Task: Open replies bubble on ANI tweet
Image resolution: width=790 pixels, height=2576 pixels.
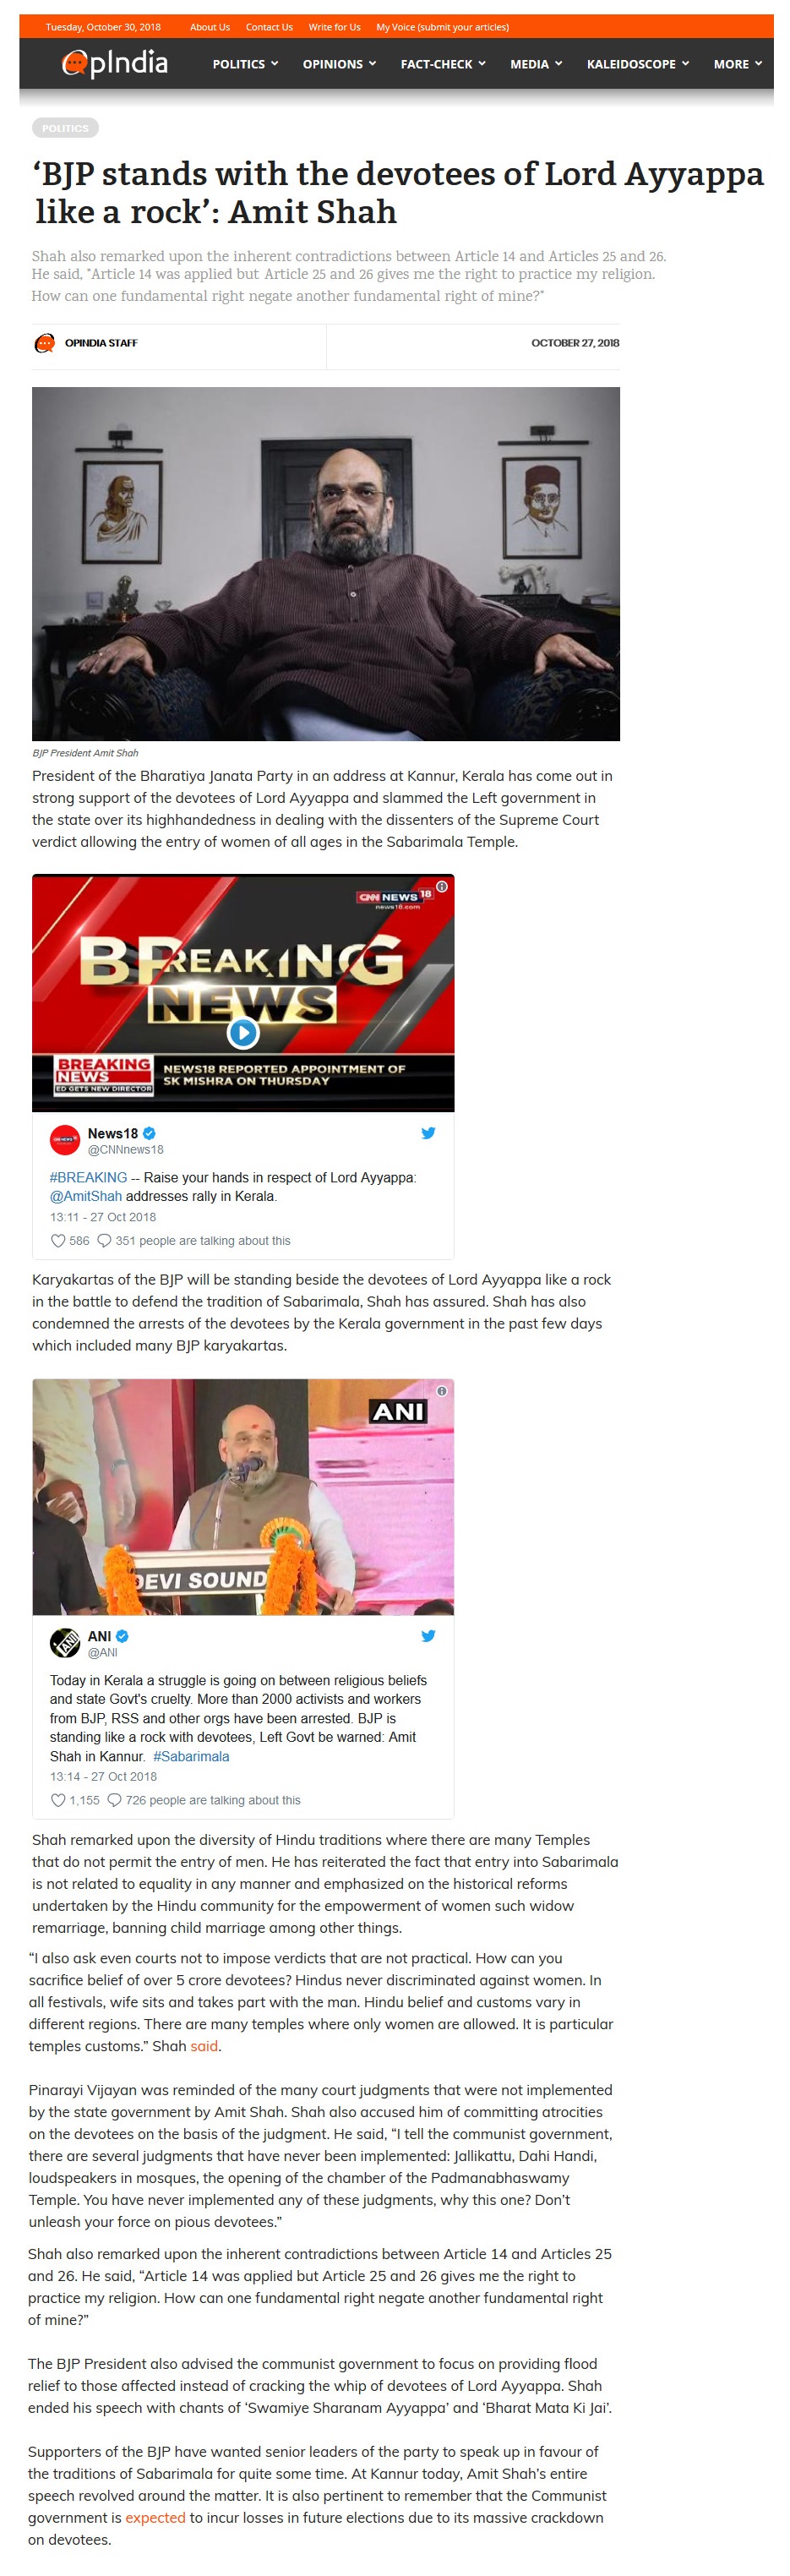Action: click(x=114, y=1800)
